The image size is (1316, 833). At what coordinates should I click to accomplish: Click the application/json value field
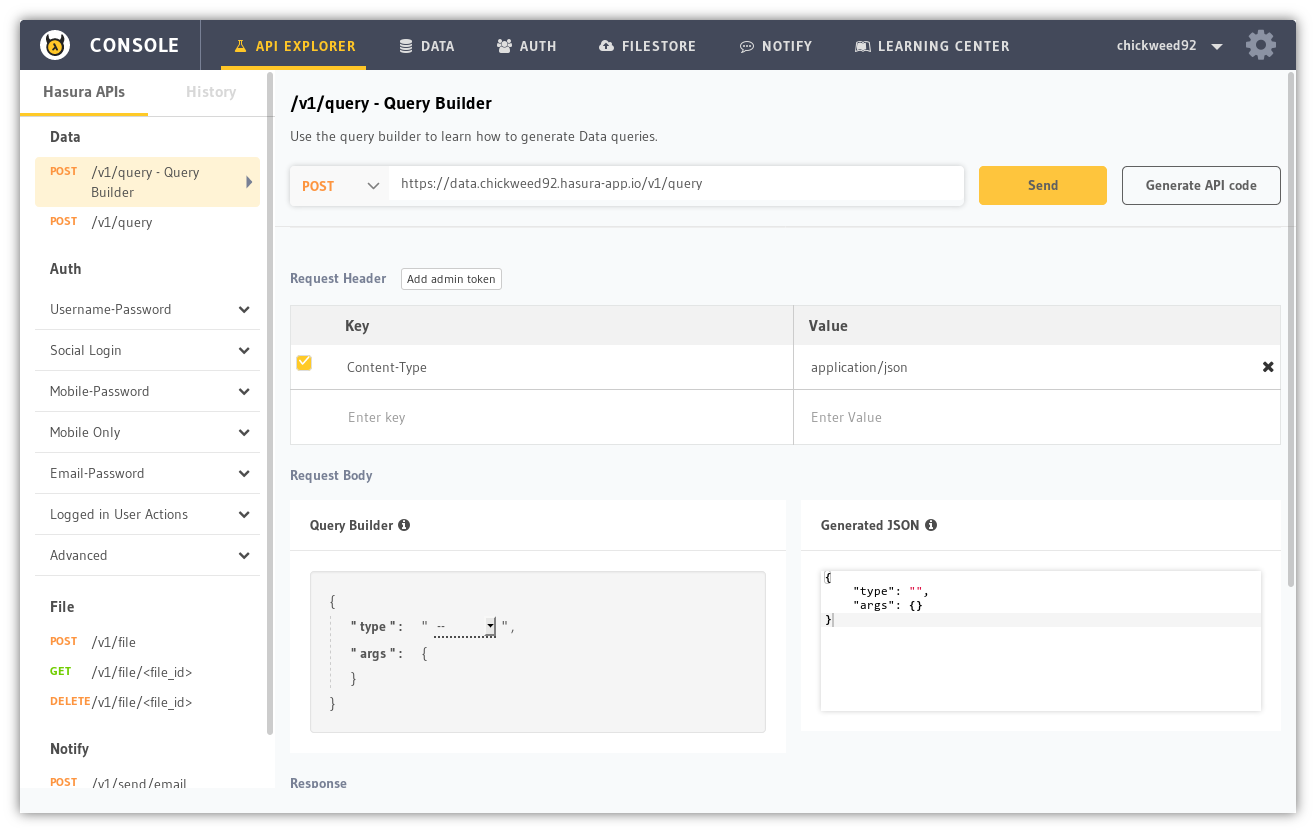pos(1028,367)
